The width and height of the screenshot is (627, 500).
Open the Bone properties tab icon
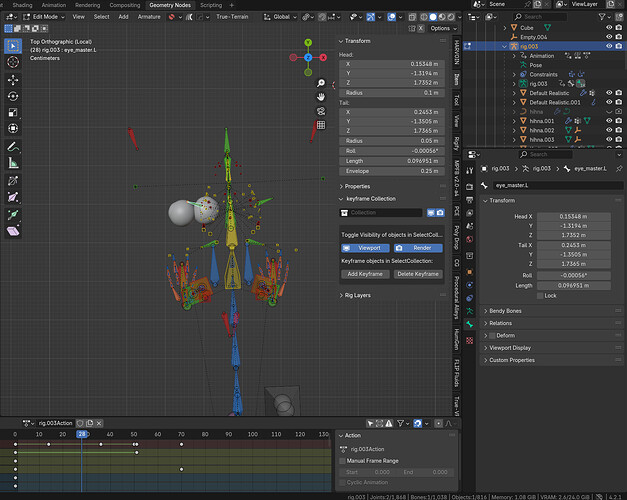(x=469, y=324)
